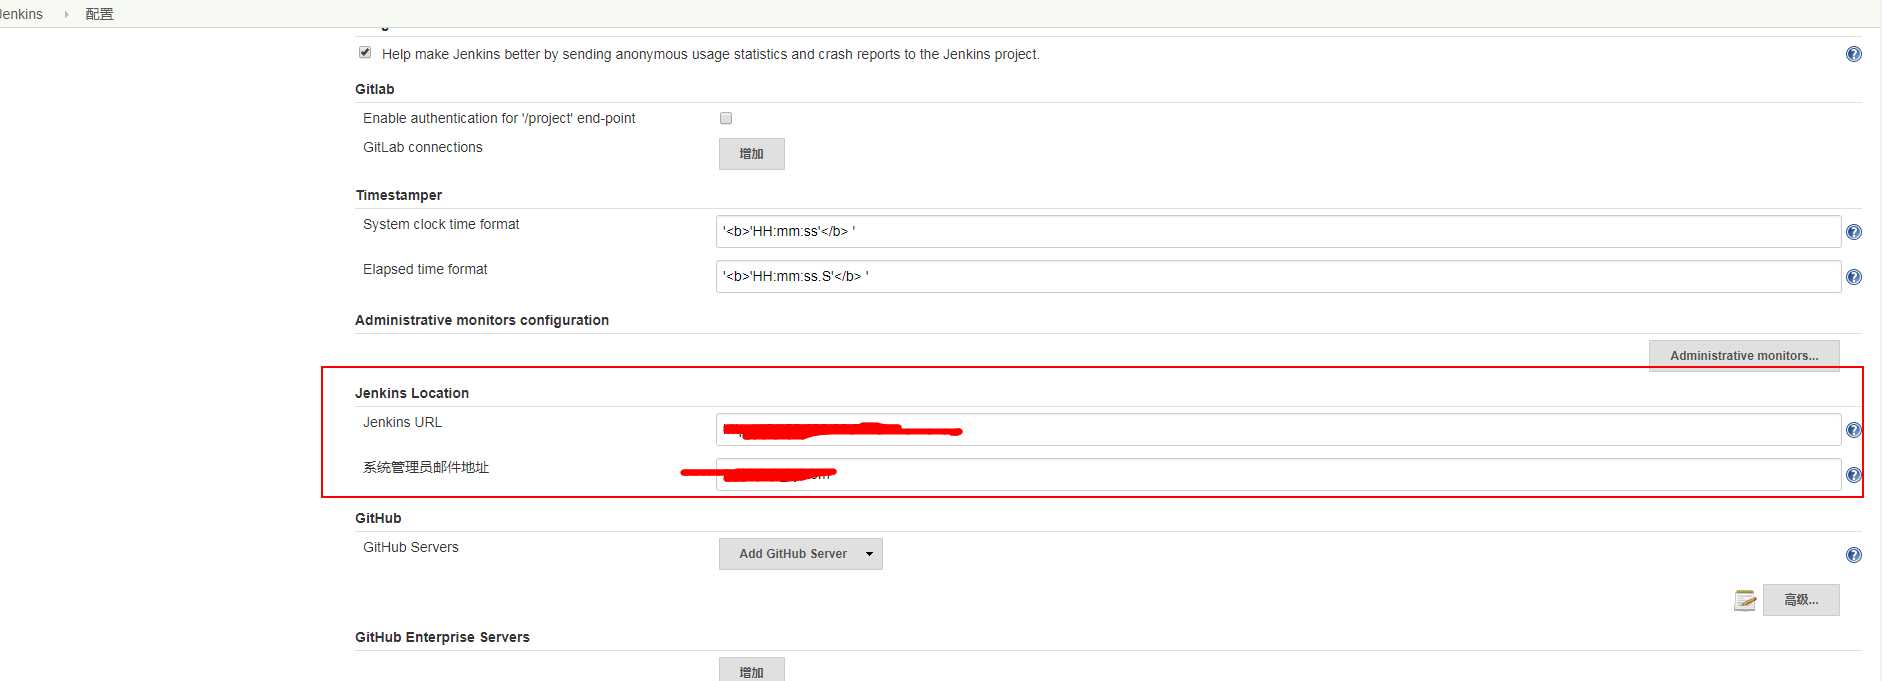Click the 高级 advanced button
1882x681 pixels.
(x=1801, y=600)
